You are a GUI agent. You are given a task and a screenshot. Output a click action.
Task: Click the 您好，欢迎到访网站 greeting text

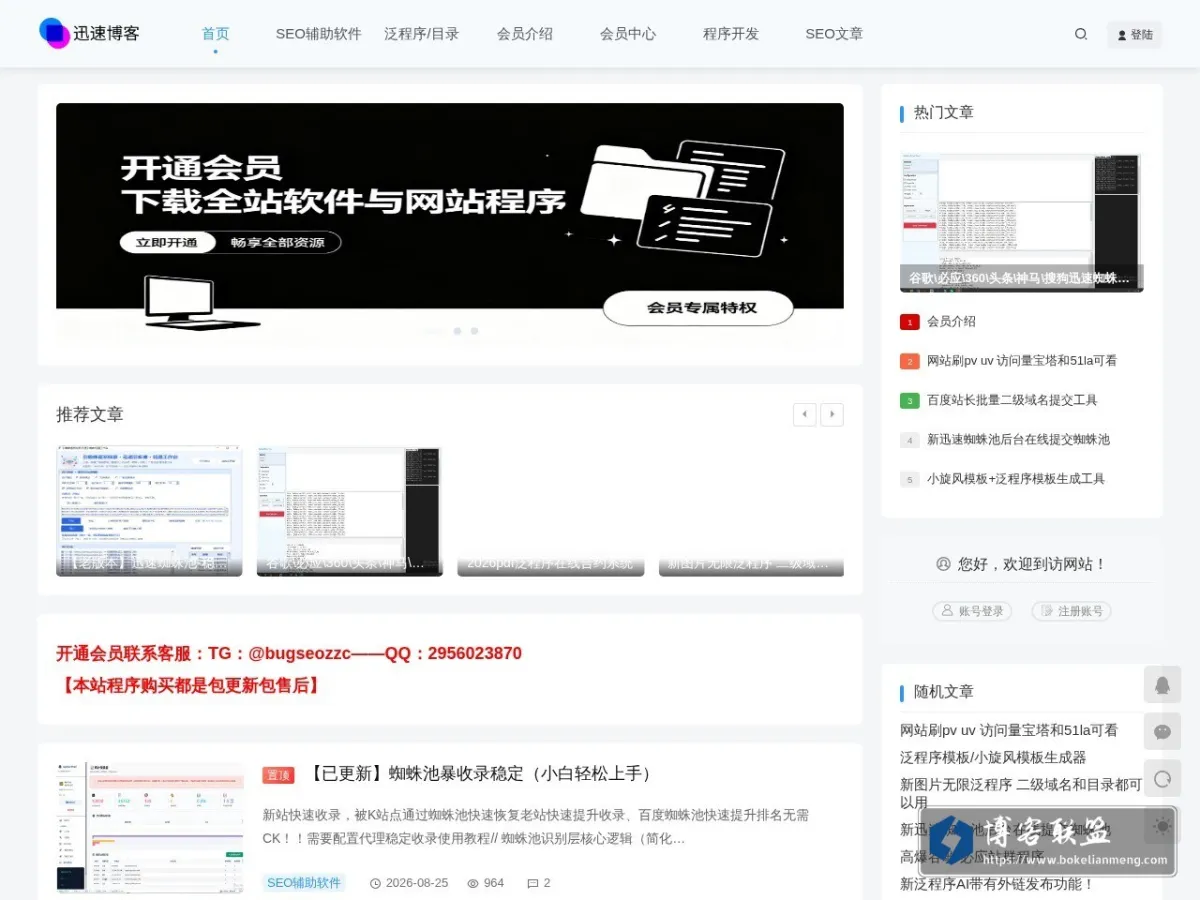pyautogui.click(x=1032, y=564)
